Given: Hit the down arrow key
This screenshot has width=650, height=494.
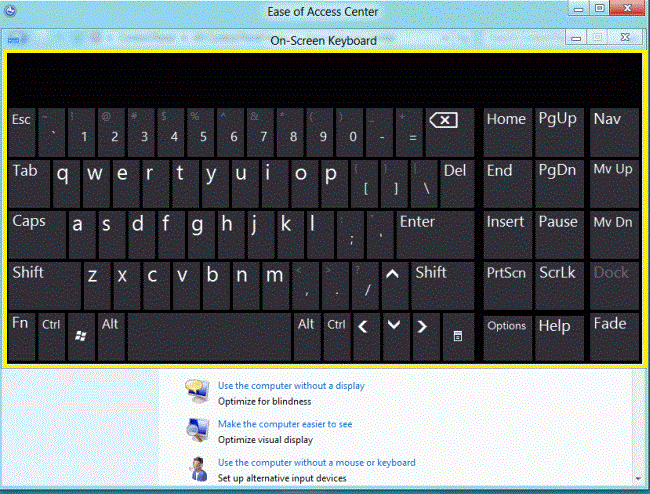Looking at the screenshot, I should click(x=394, y=337).
